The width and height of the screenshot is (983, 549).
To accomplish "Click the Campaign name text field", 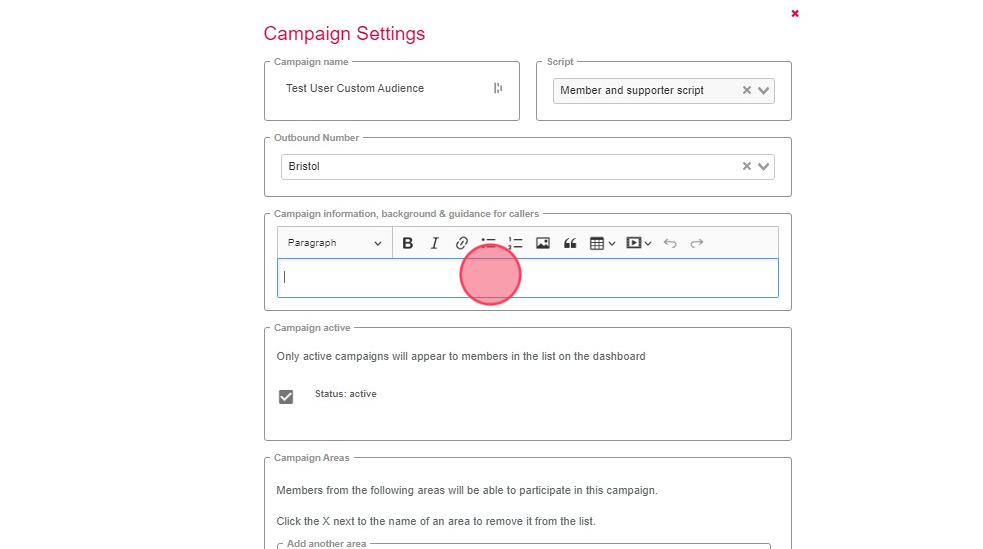I will [380, 89].
